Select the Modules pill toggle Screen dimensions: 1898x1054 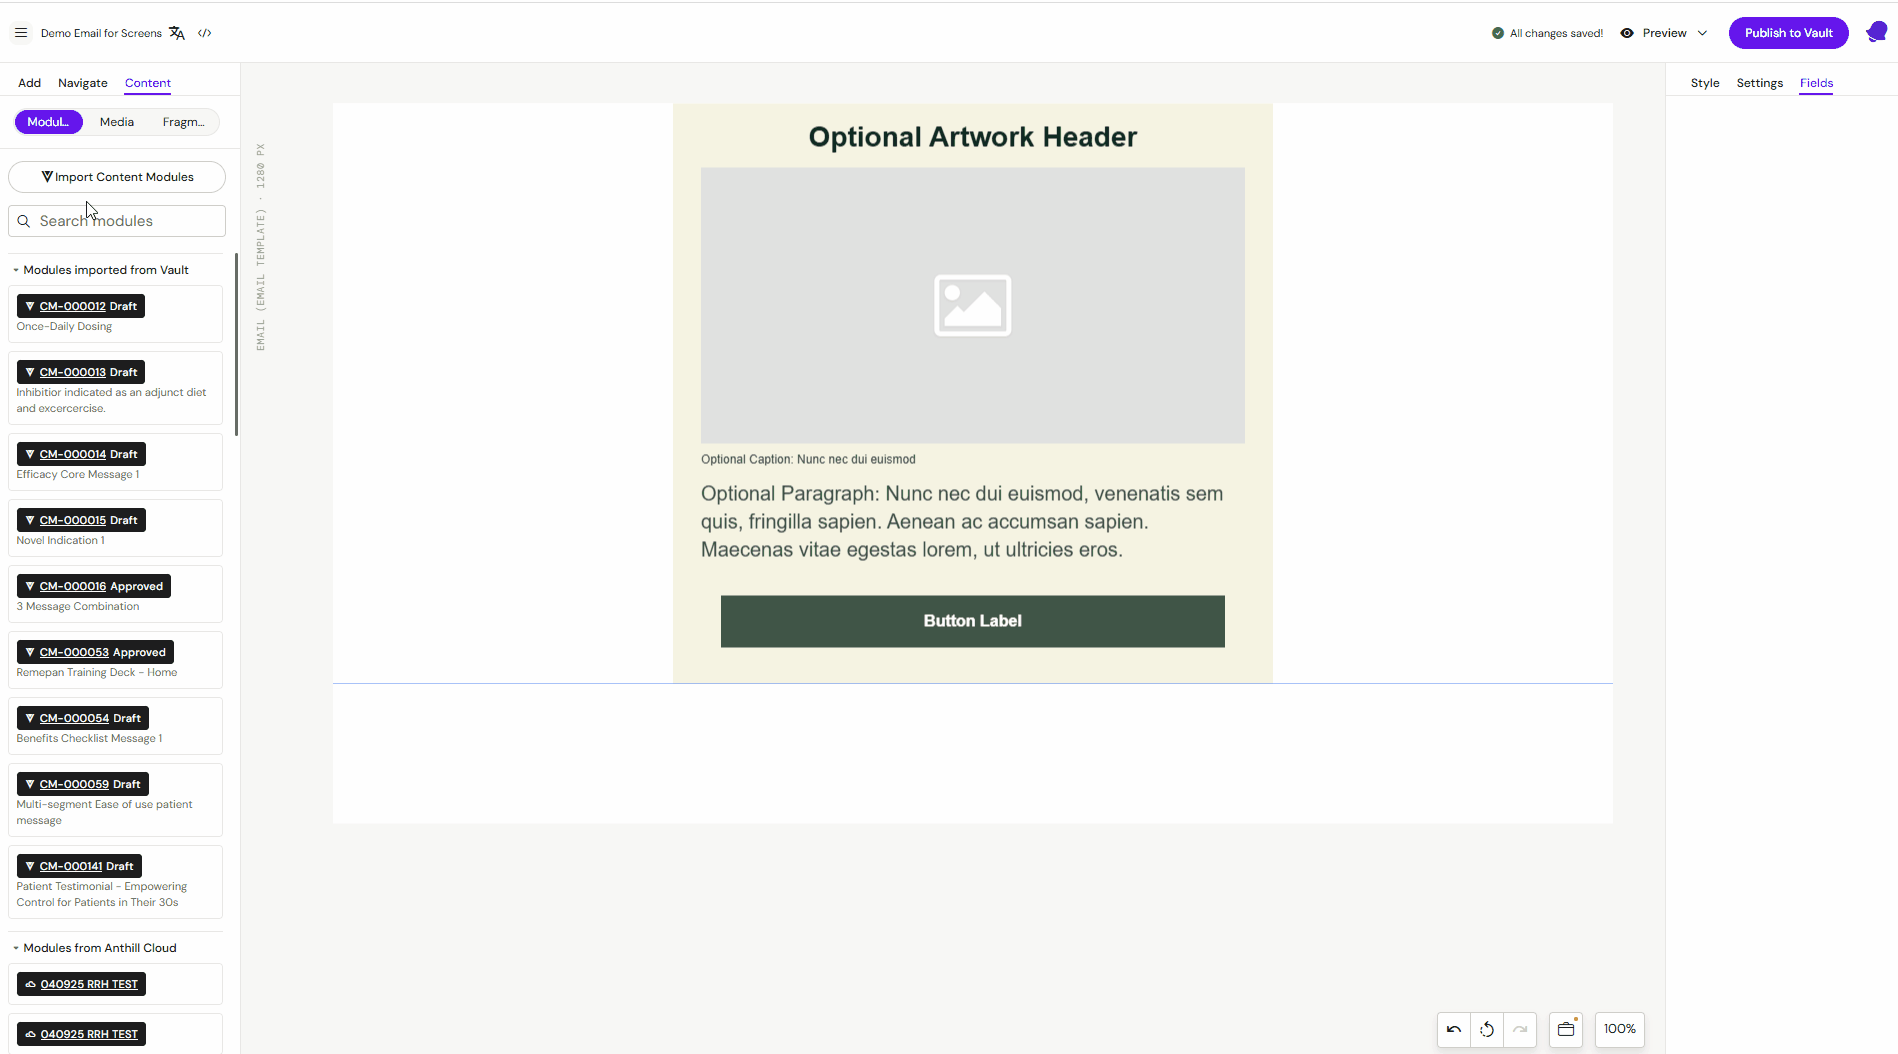pyautogui.click(x=48, y=122)
